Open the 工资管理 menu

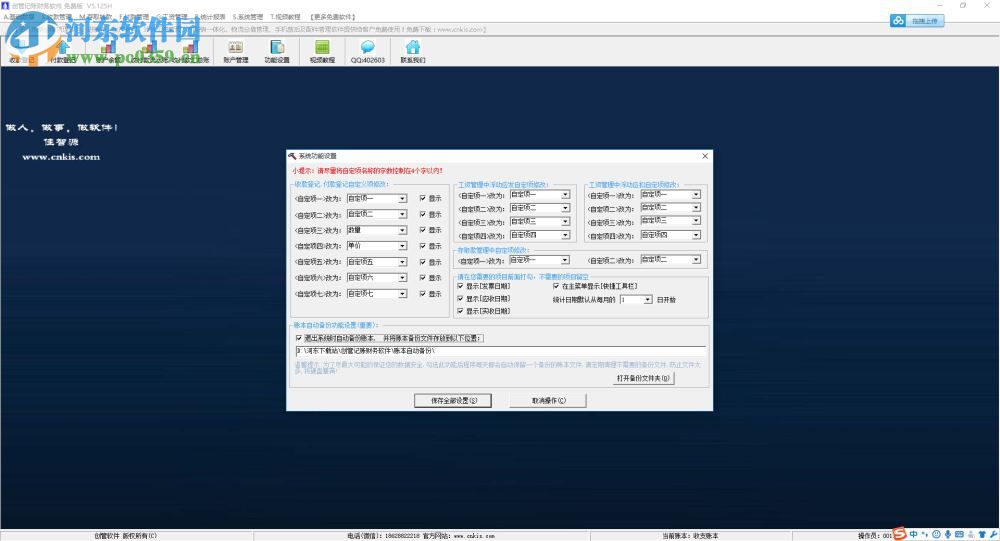(172, 17)
